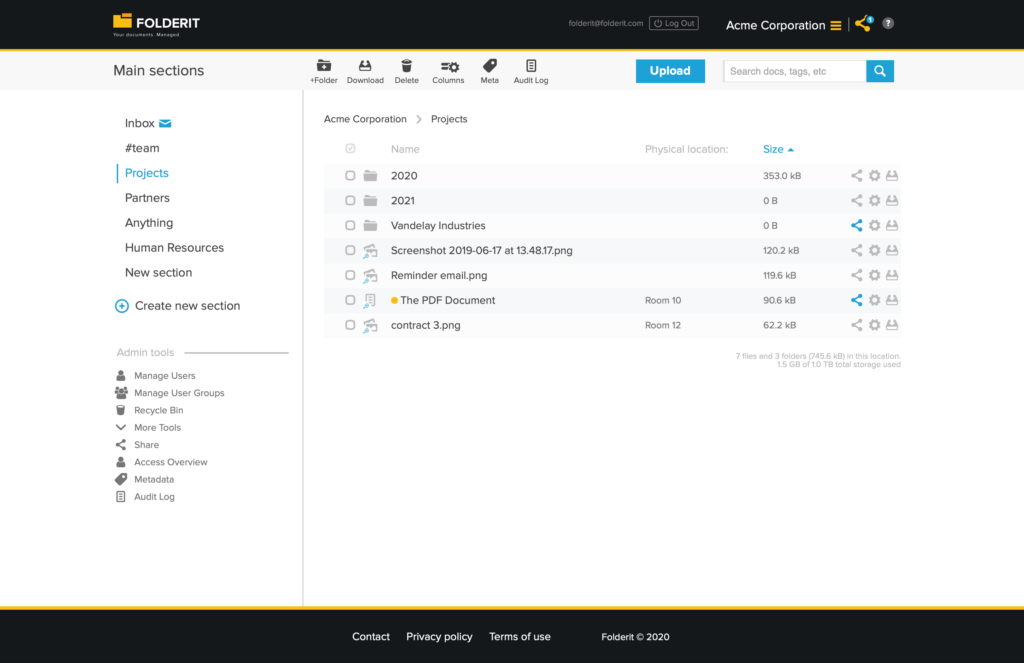Open the Human Resources section
Viewport: 1024px width, 663px height.
point(174,248)
